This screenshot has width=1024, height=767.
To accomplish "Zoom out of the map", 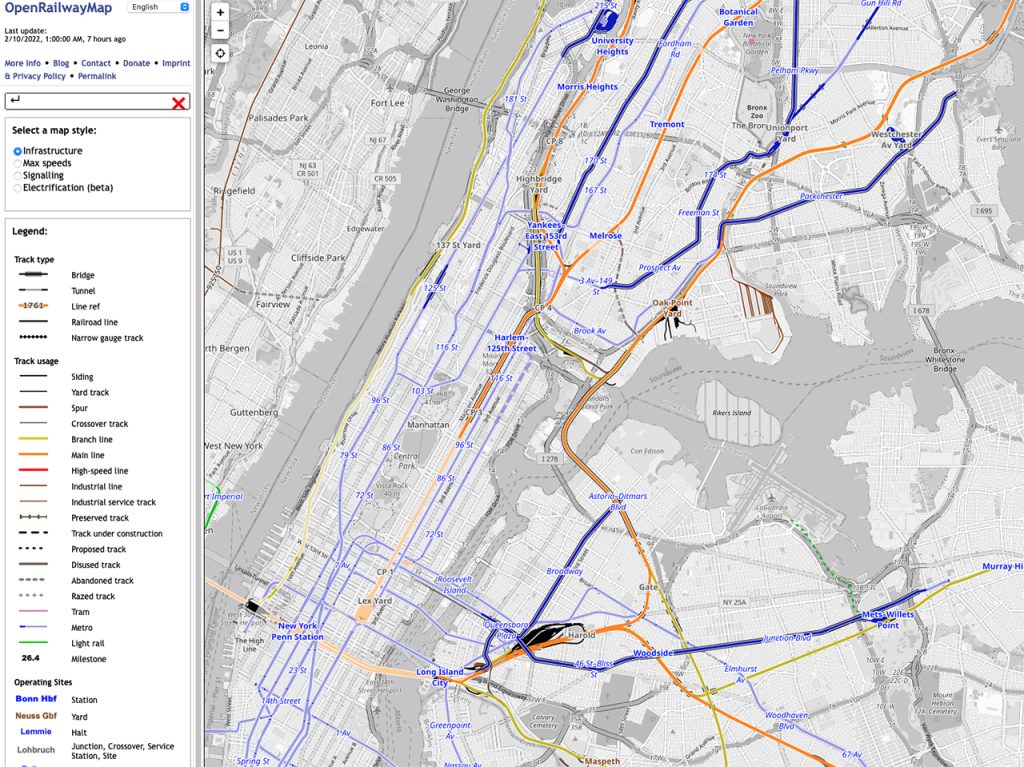I will 220,31.
